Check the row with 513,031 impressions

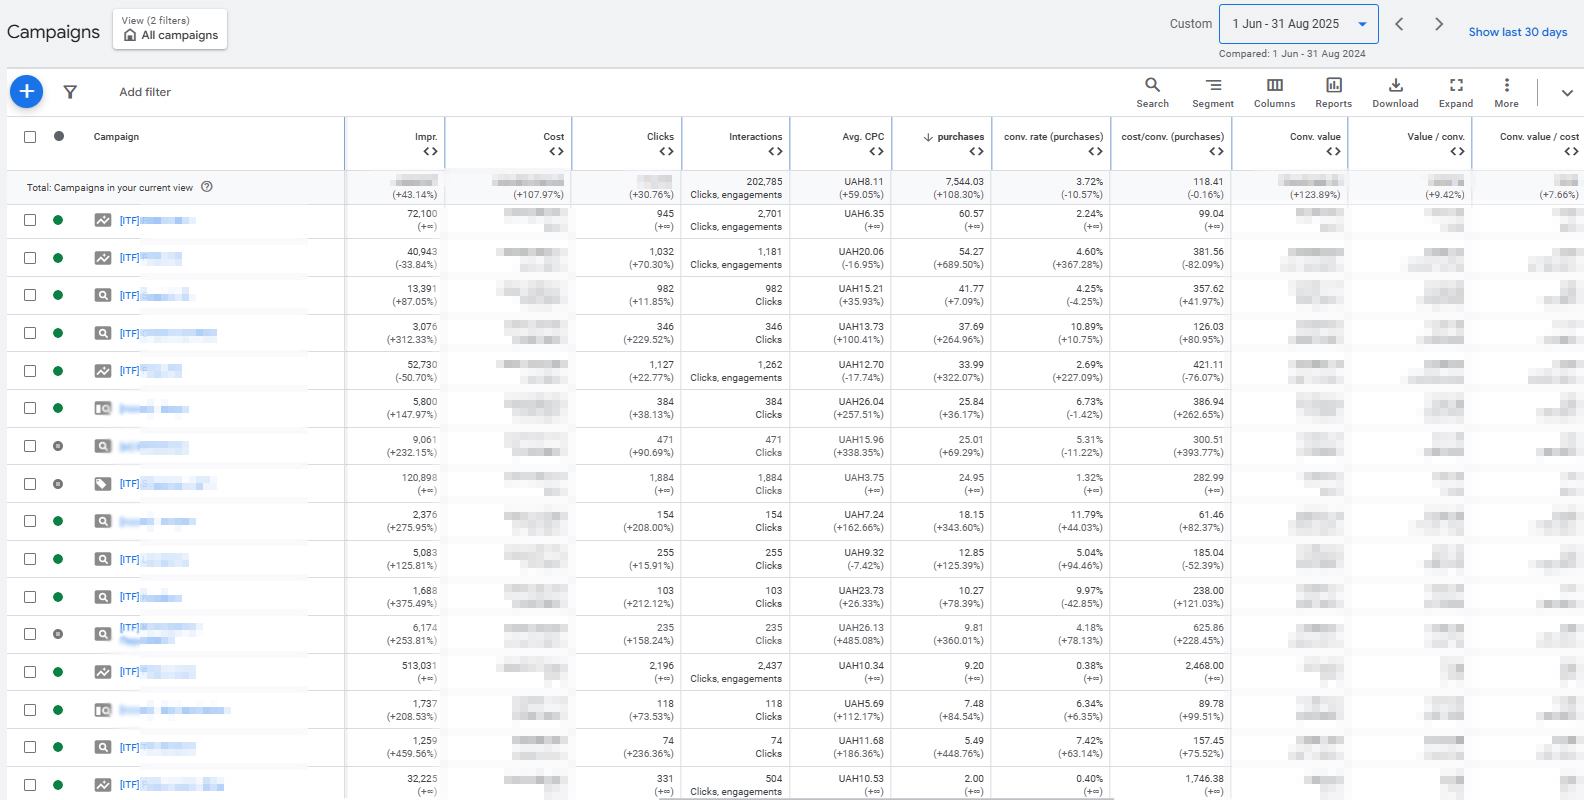click(x=30, y=672)
